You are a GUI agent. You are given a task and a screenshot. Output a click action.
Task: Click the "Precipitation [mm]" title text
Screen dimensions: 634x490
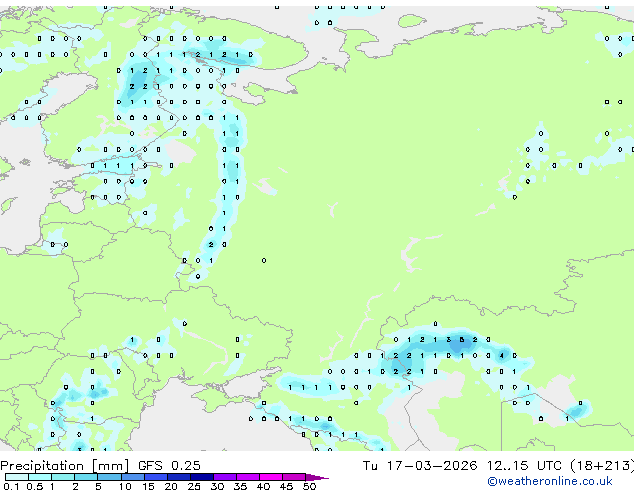click(x=65, y=466)
